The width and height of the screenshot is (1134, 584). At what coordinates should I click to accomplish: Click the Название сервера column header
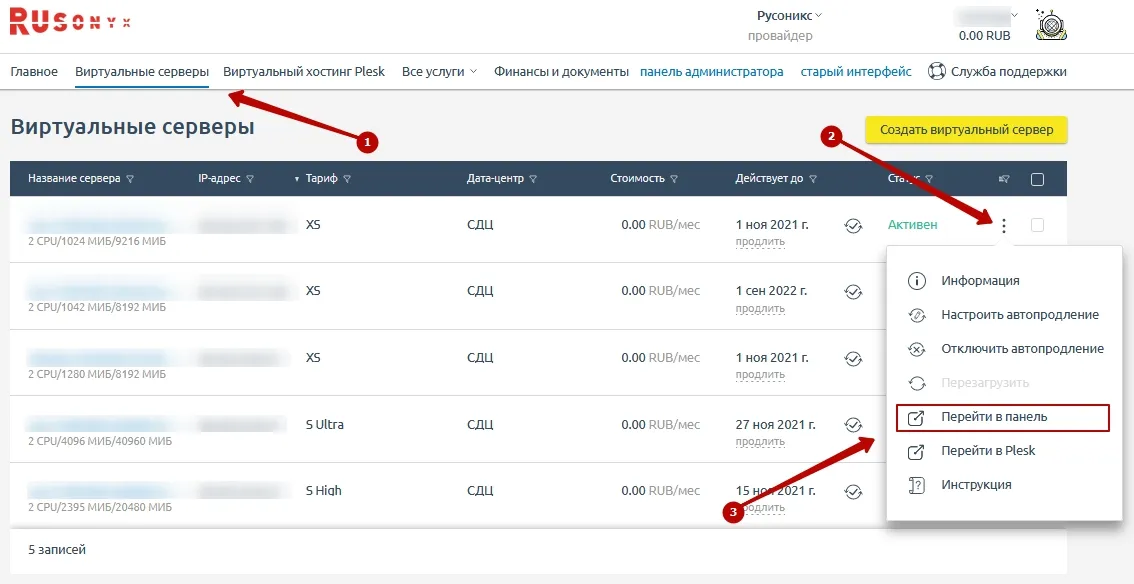point(74,179)
